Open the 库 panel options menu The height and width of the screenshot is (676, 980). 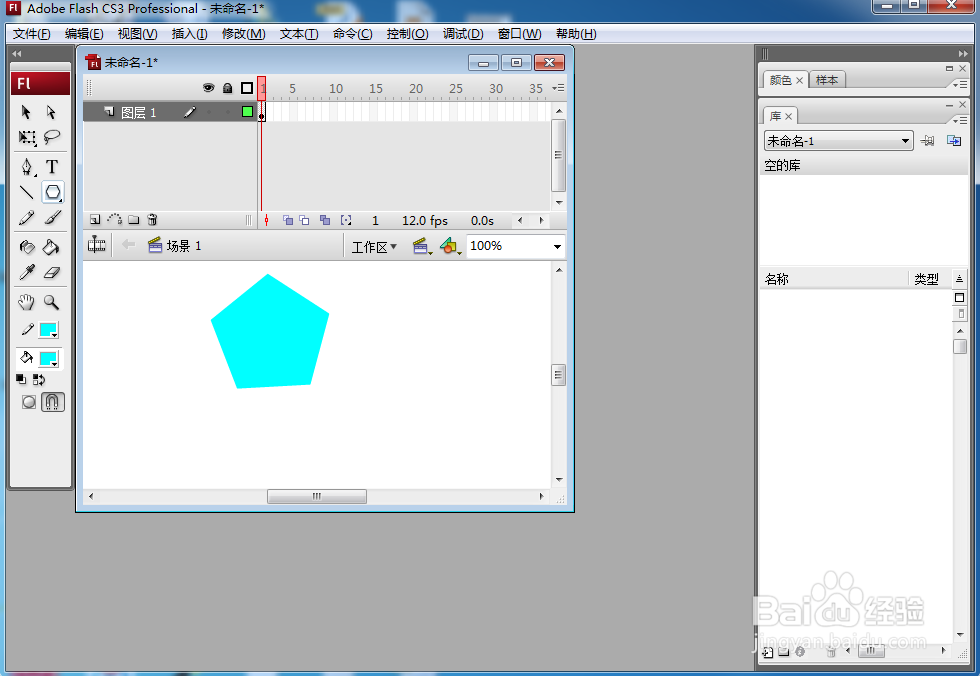pos(960,119)
